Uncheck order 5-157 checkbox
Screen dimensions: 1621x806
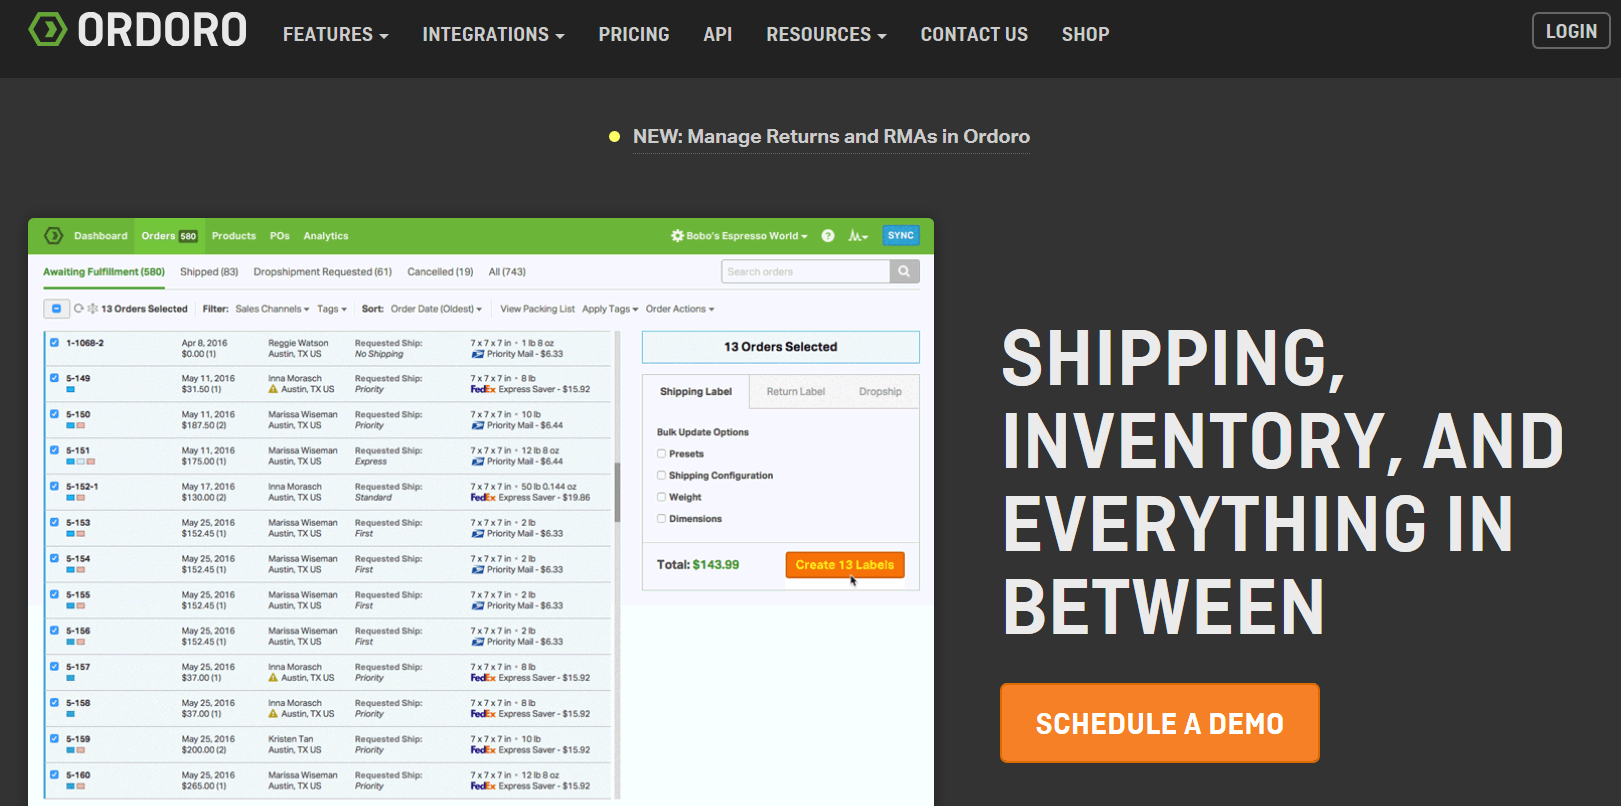point(54,666)
